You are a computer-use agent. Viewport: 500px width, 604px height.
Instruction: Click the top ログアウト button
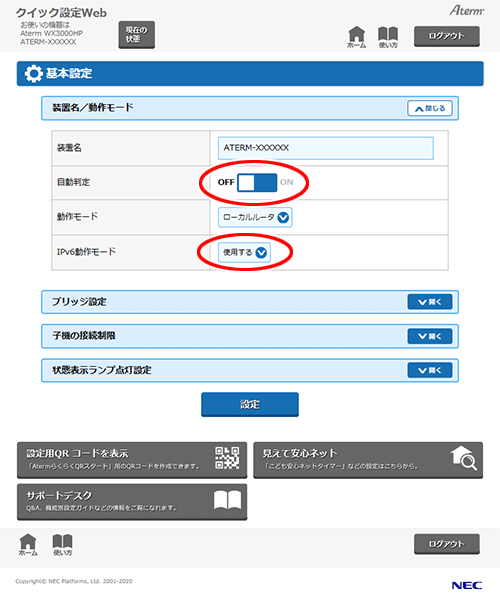[x=447, y=36]
